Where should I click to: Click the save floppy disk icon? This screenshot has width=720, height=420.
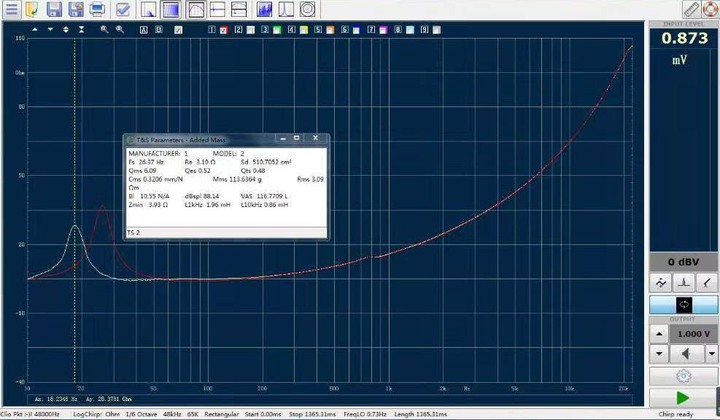(54, 9)
